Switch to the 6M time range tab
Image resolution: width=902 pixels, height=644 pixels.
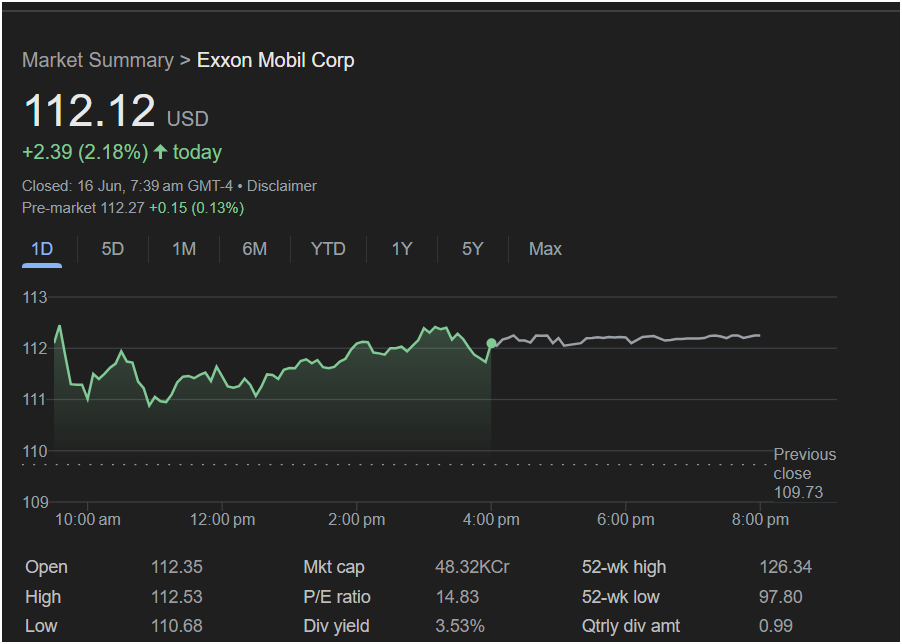[x=254, y=249]
